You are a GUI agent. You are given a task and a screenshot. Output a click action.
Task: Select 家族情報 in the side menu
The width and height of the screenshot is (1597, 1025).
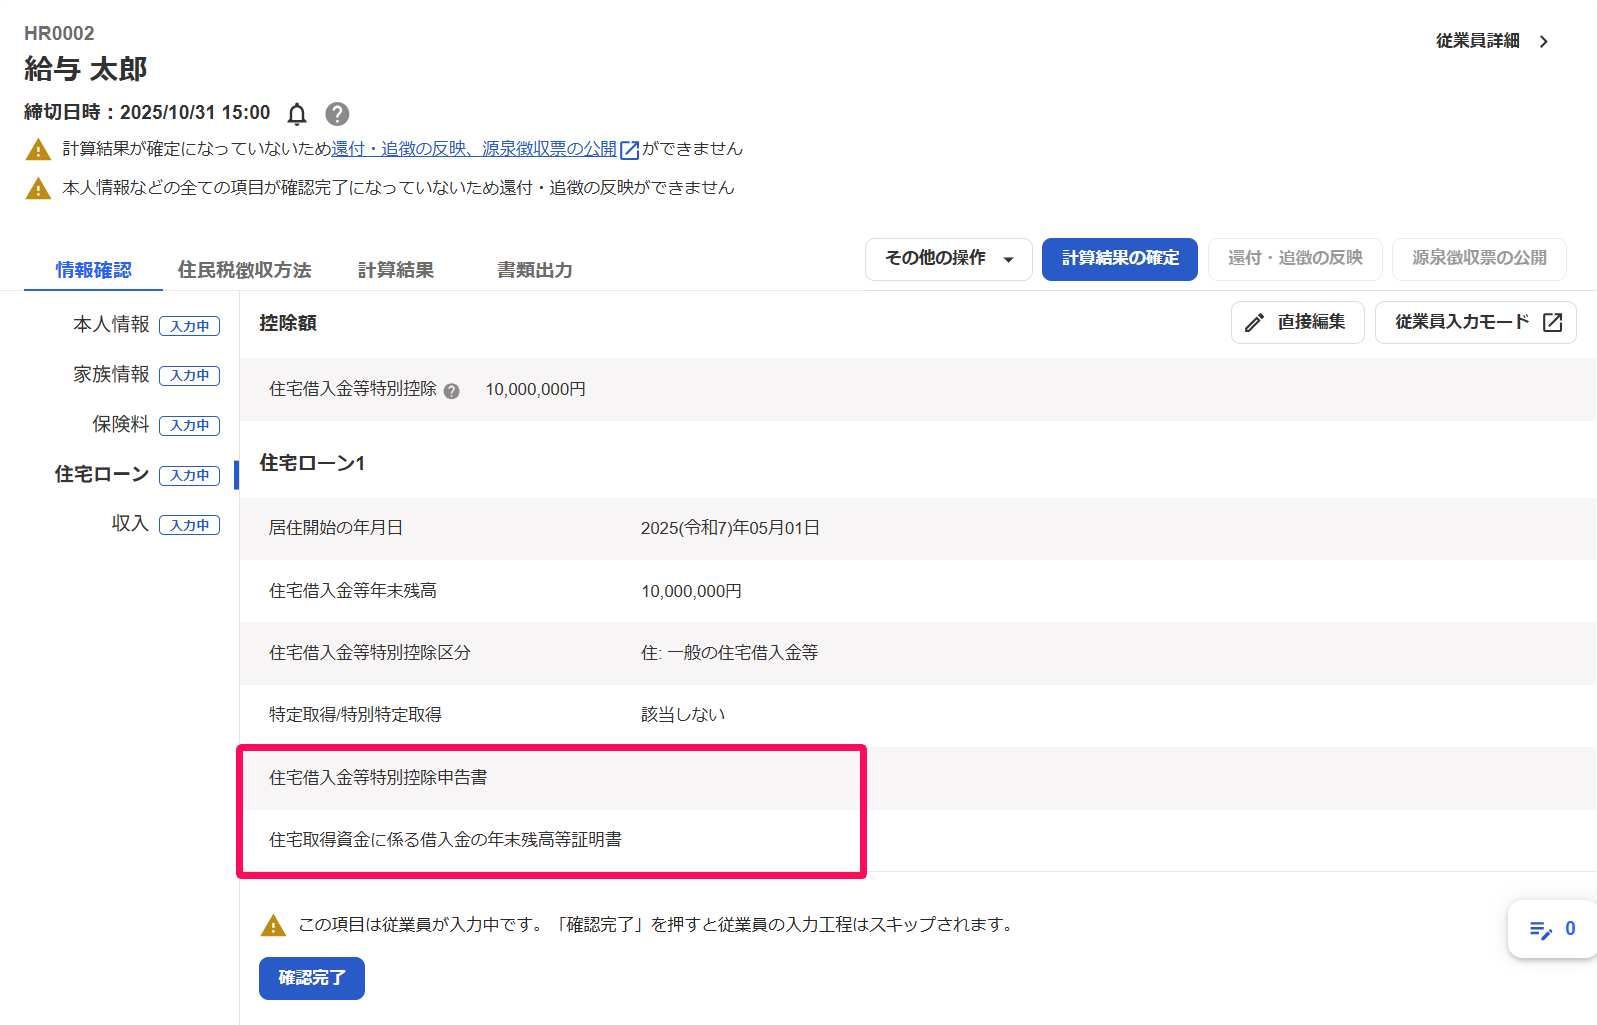(x=111, y=374)
